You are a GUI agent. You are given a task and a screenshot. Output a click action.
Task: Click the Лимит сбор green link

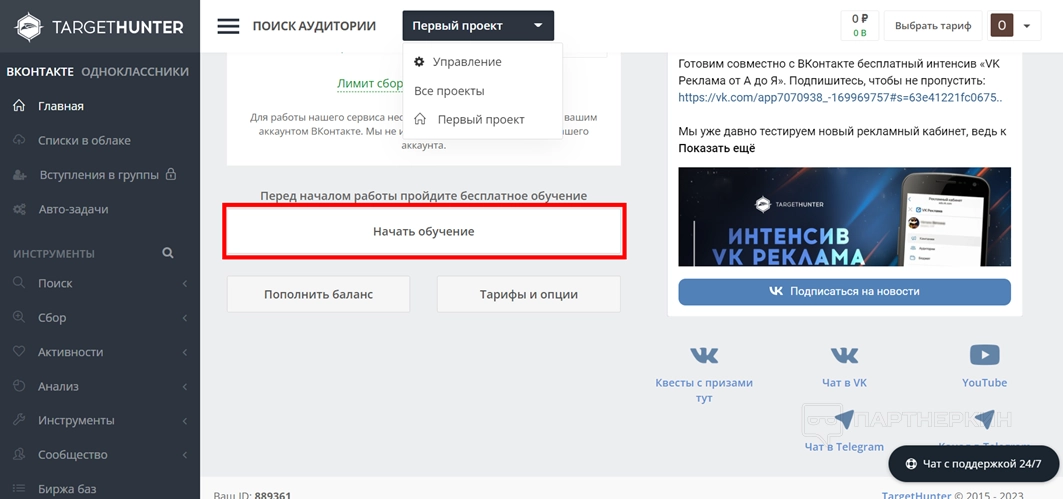point(370,83)
